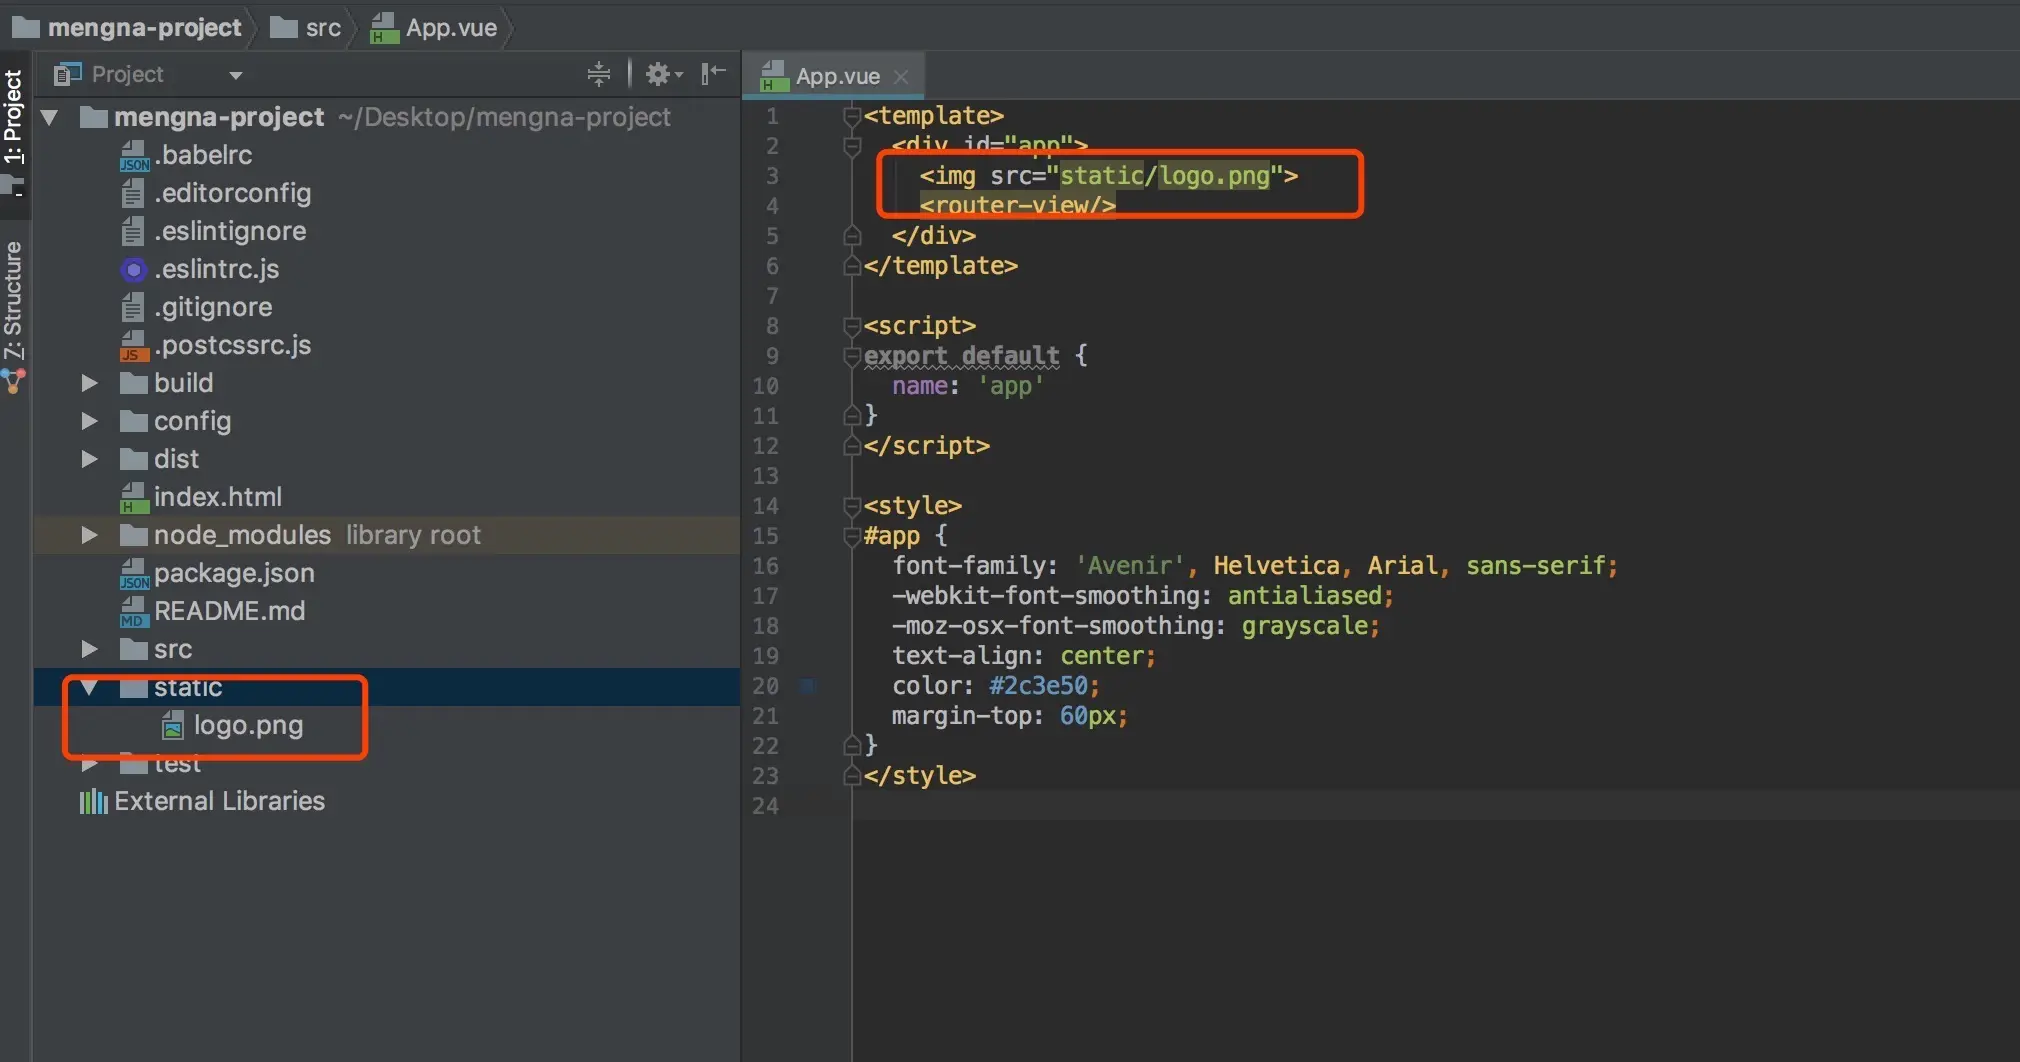Fold the script block on line 8
This screenshot has height=1062, width=2020.
[852, 326]
